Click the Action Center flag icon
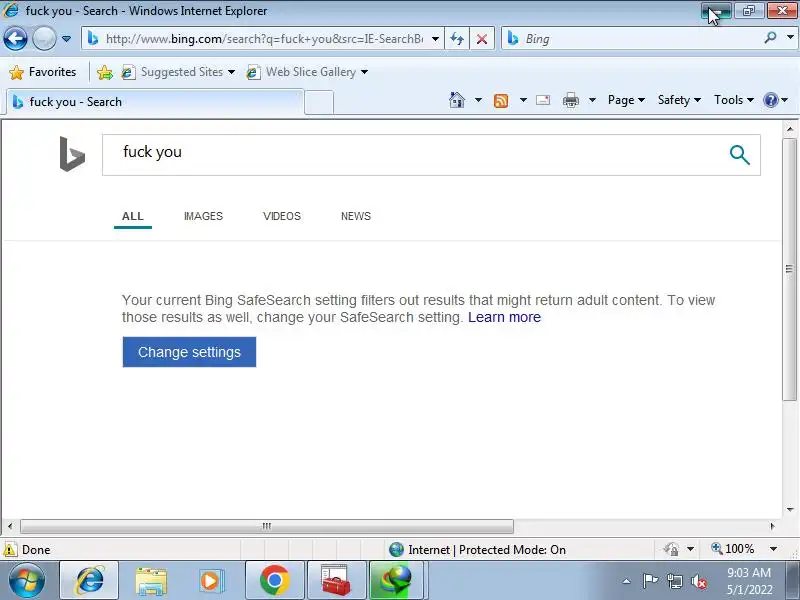800x600 pixels. tap(650, 581)
